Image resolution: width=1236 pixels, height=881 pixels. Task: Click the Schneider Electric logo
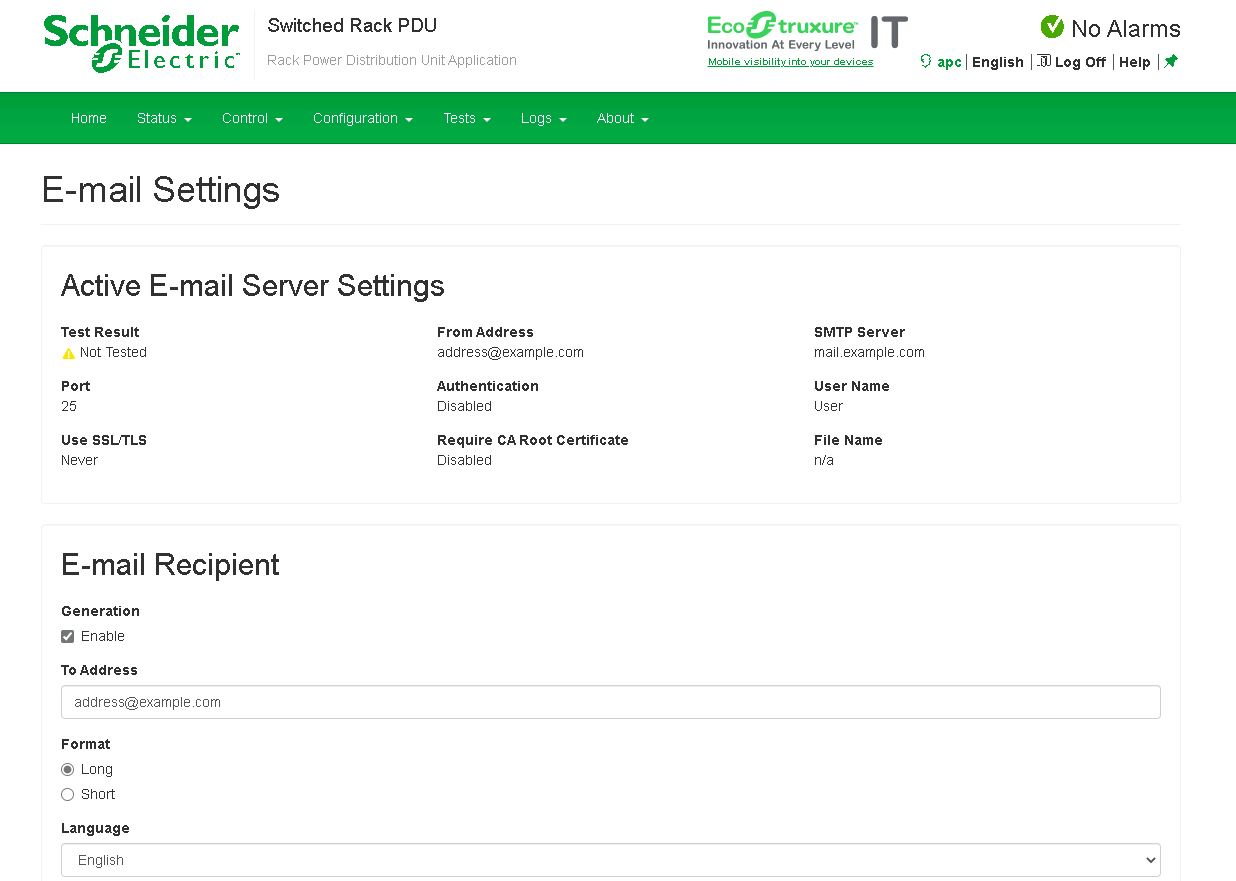141,44
